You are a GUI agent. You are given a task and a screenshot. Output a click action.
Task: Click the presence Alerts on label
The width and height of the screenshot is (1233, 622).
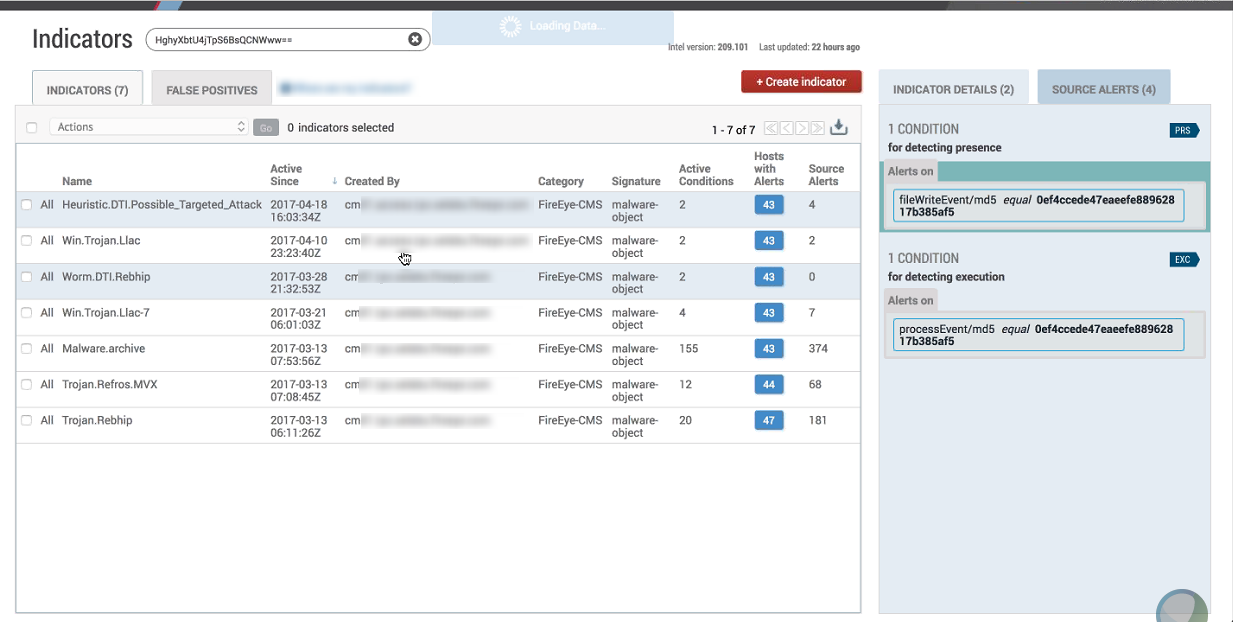pyautogui.click(x=911, y=171)
